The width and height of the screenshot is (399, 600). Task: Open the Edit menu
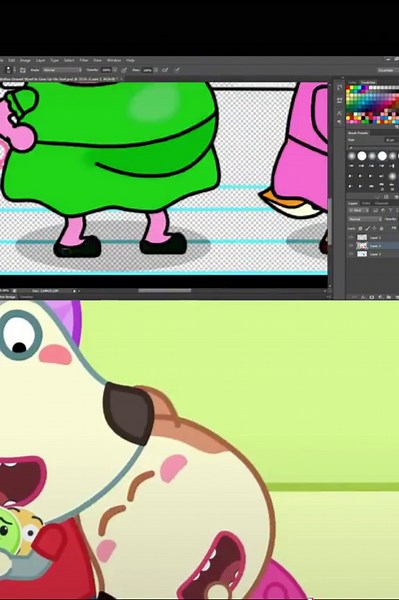(12, 60)
